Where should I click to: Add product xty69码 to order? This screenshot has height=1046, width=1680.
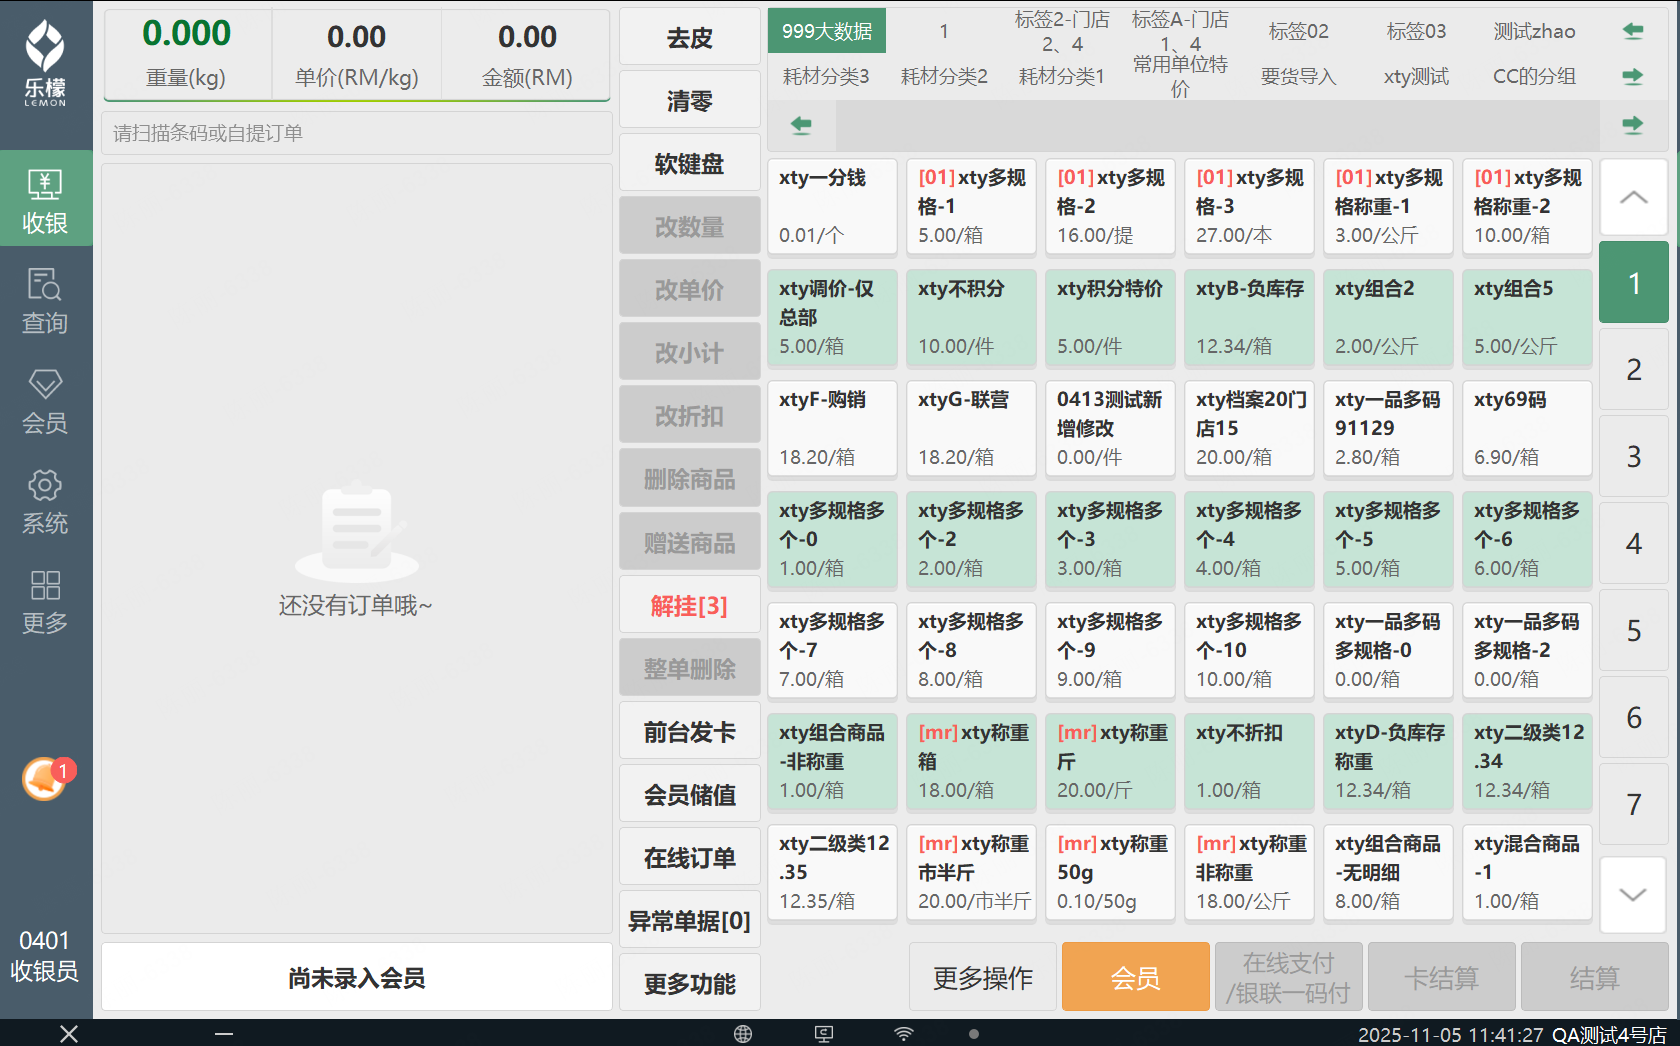pos(1527,428)
